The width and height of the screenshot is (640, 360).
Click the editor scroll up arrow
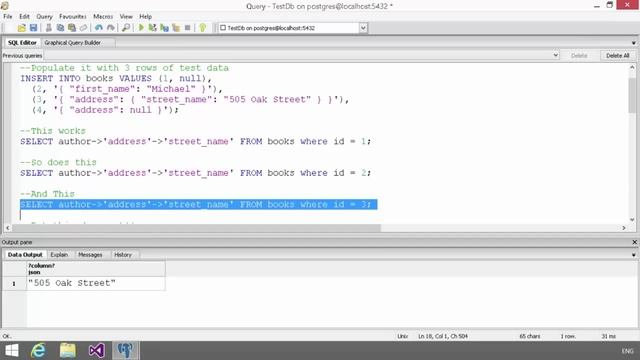point(632,67)
